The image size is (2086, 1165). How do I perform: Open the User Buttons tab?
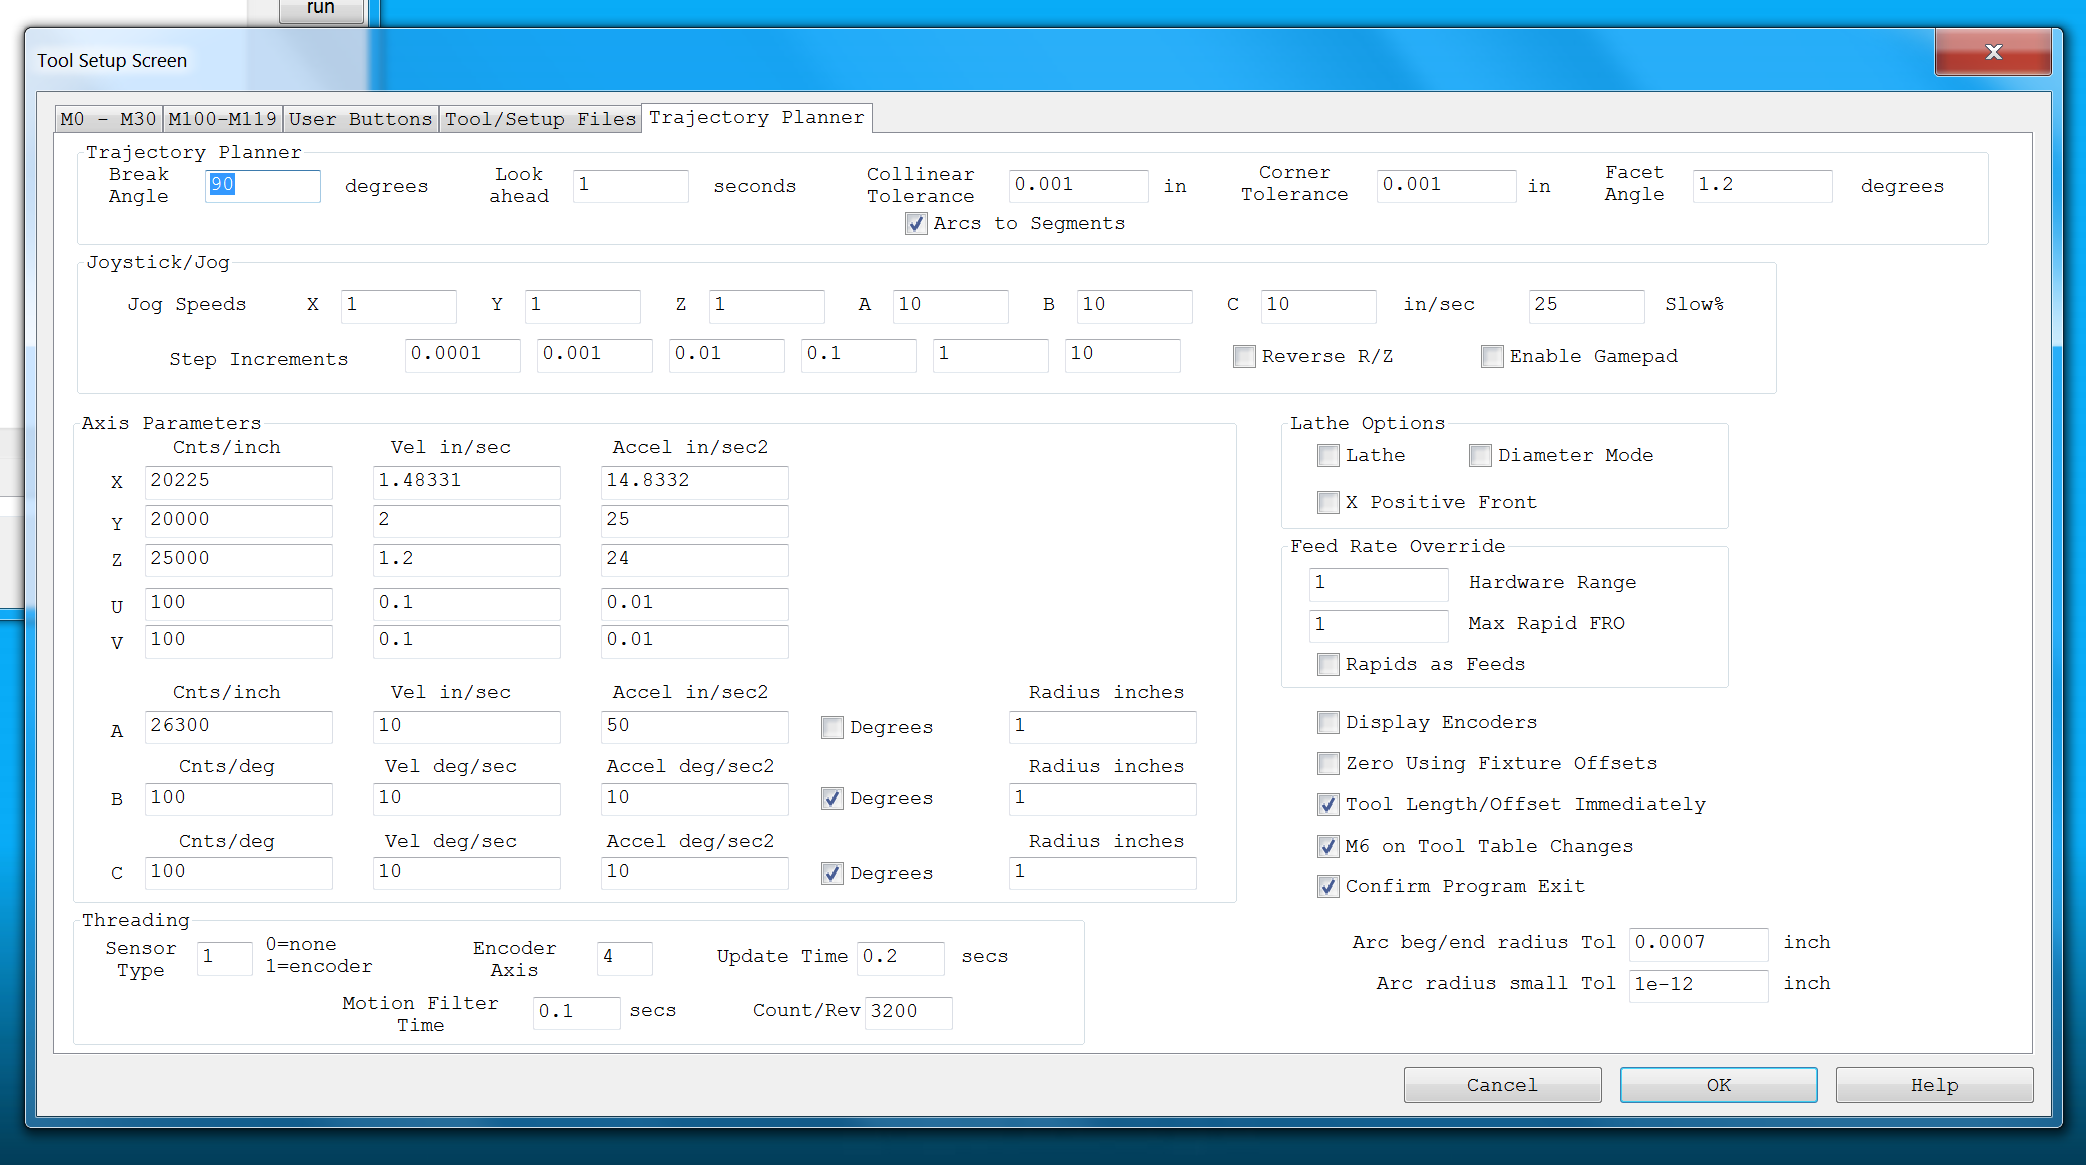360,119
